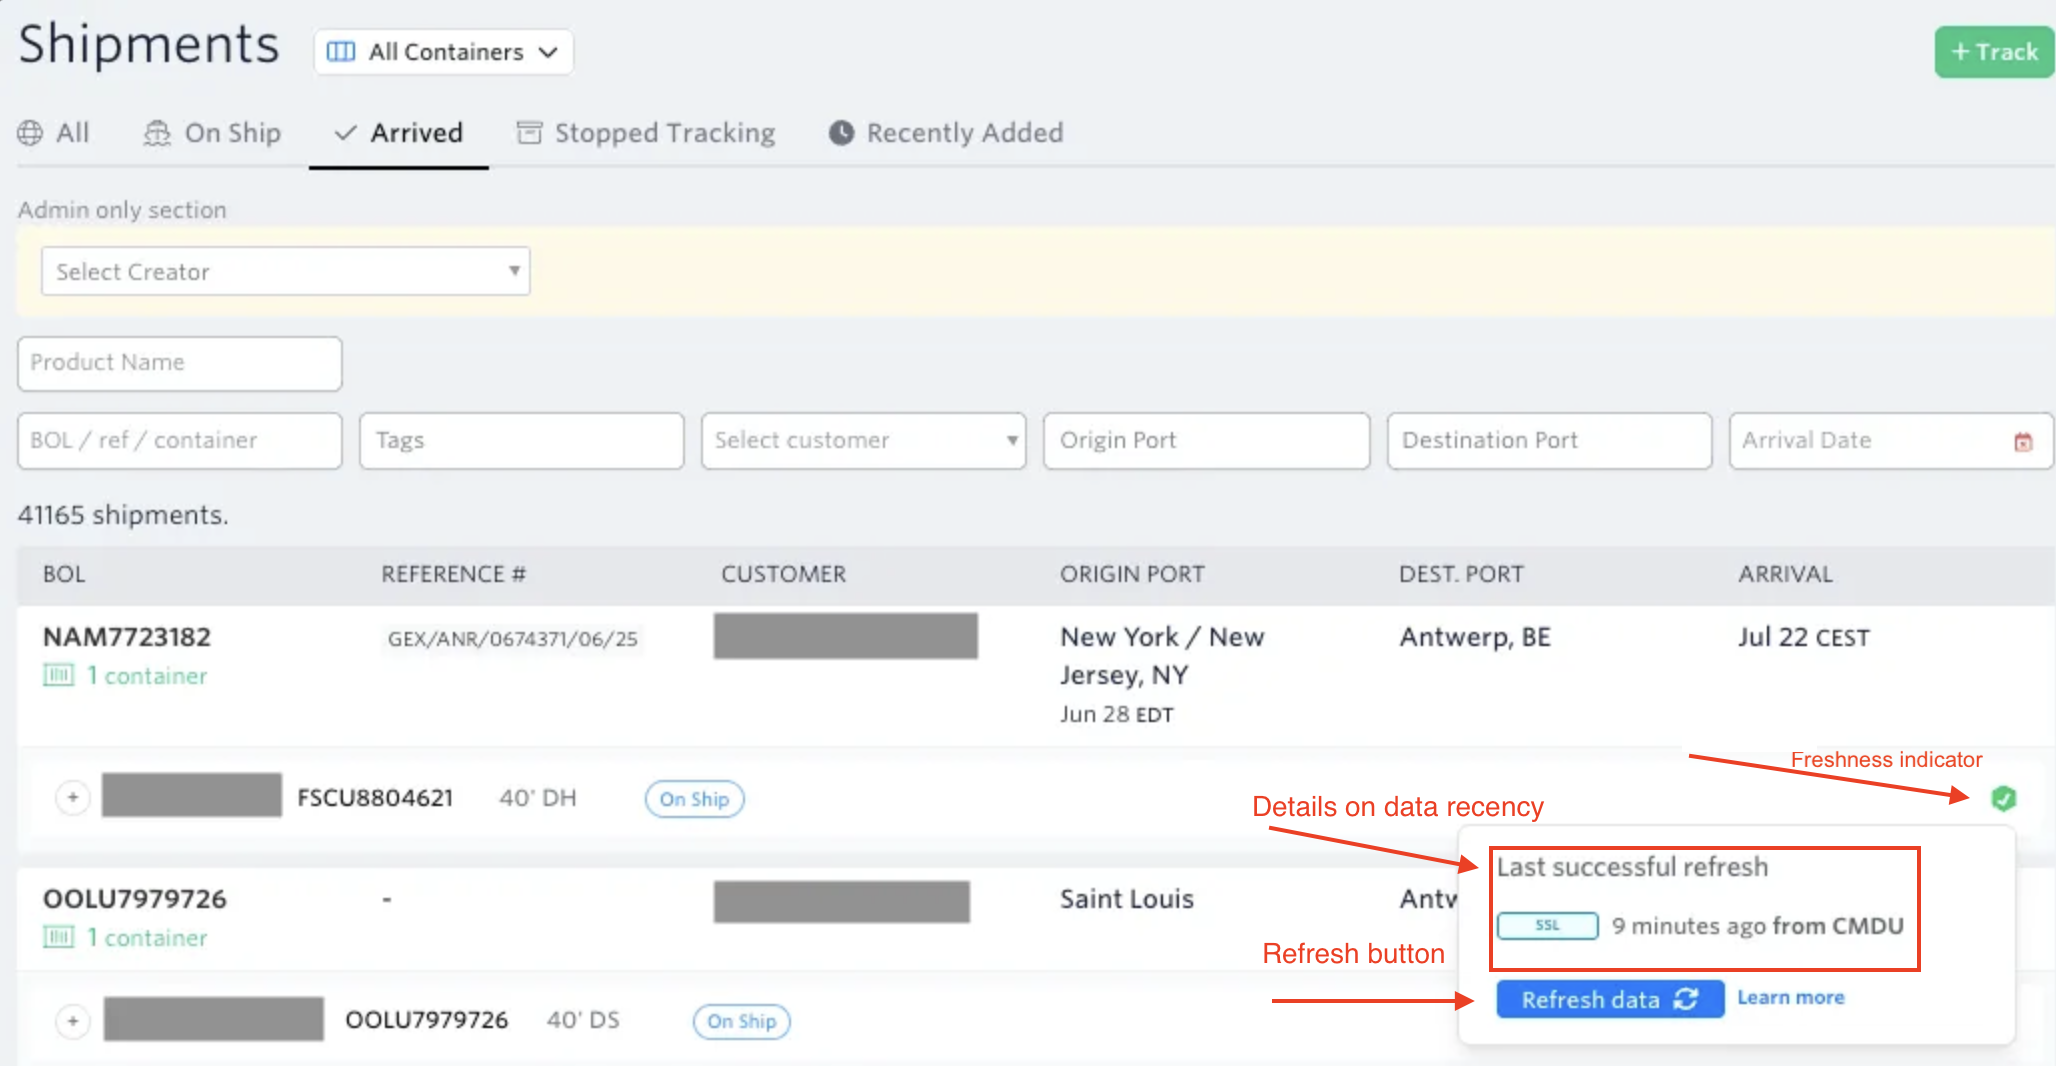Image resolution: width=2056 pixels, height=1066 pixels.
Task: Open the Learn more link
Action: click(x=1791, y=998)
